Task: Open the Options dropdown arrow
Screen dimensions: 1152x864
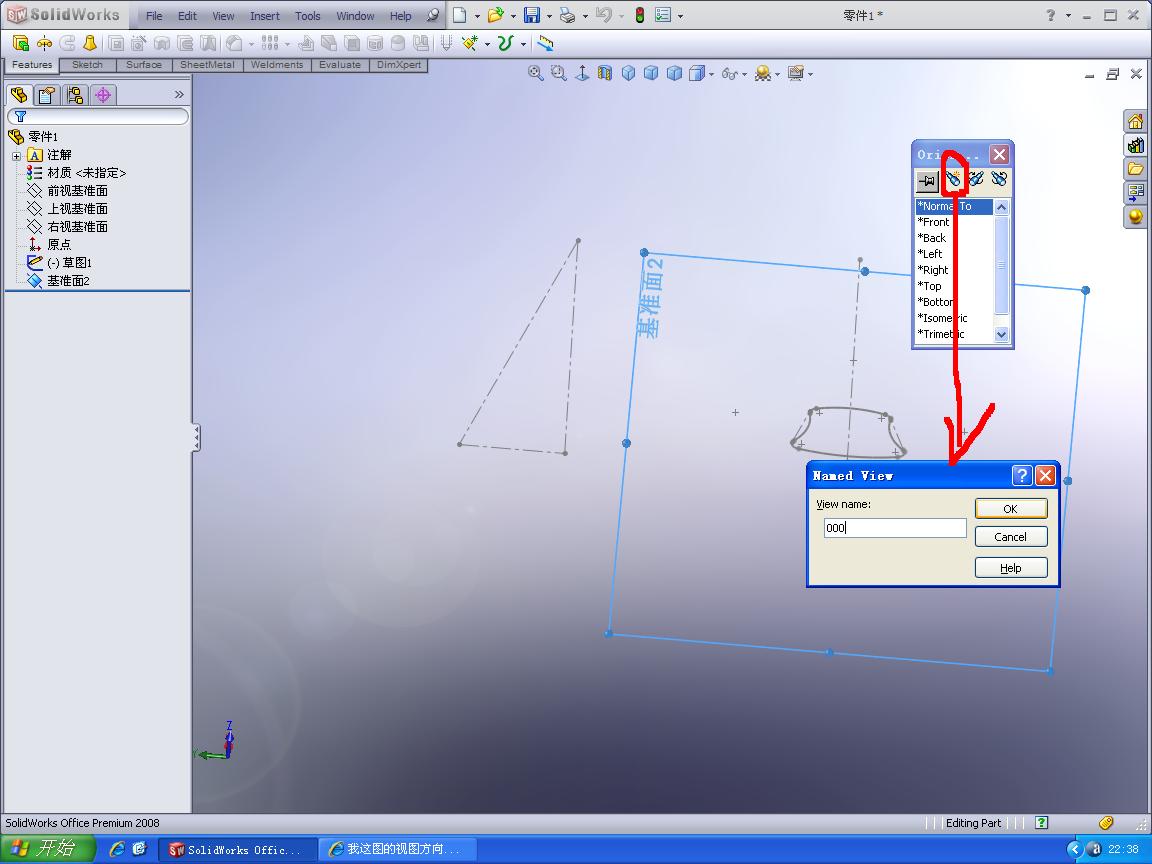Action: 680,15
